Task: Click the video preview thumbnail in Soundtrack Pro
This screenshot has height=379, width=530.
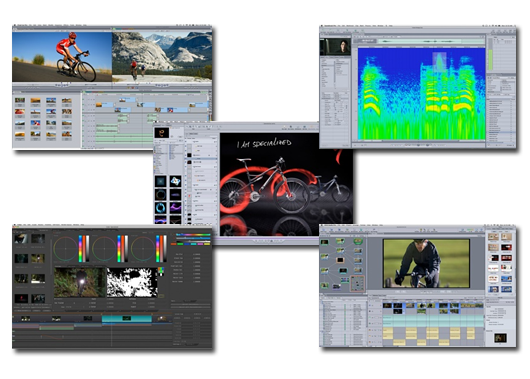Action: 335,47
